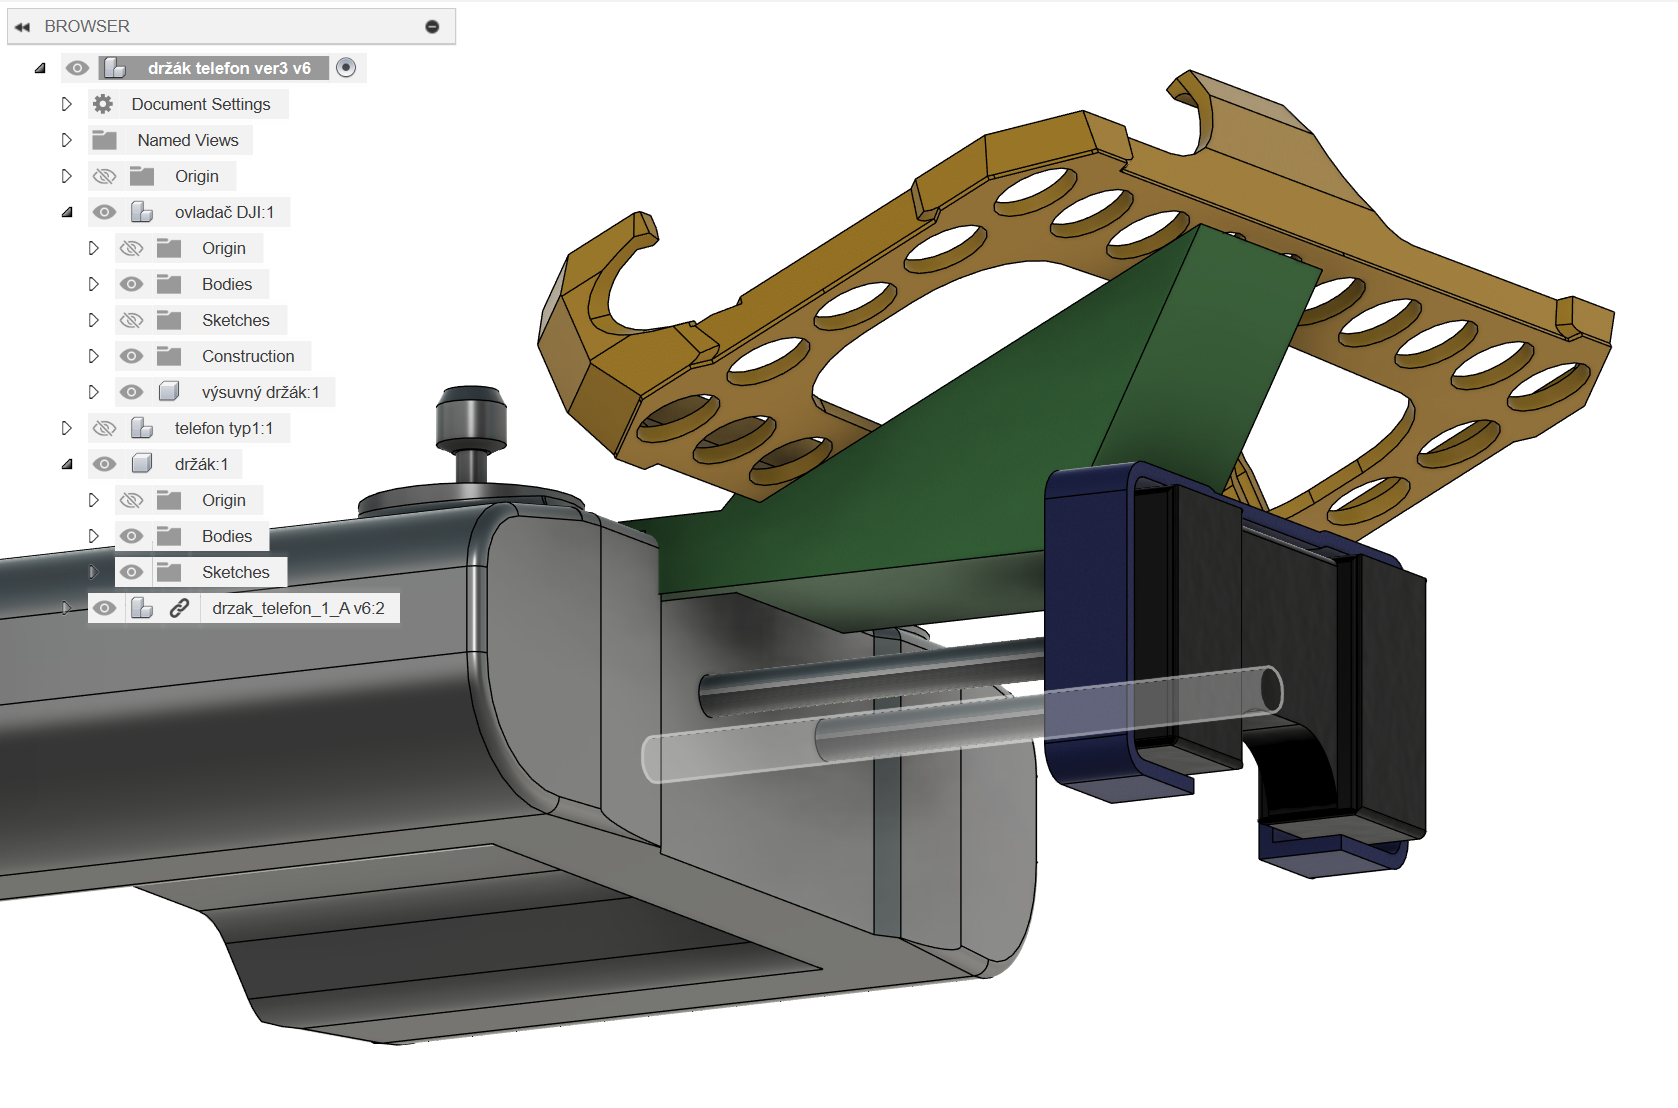Expand the Named Views folder
The width and height of the screenshot is (1678, 1108).
tap(67, 140)
